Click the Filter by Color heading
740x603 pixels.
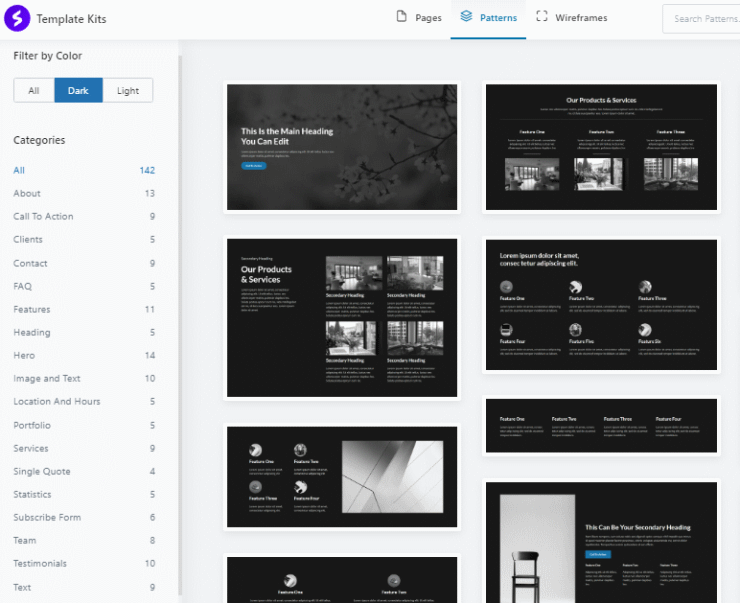point(48,56)
